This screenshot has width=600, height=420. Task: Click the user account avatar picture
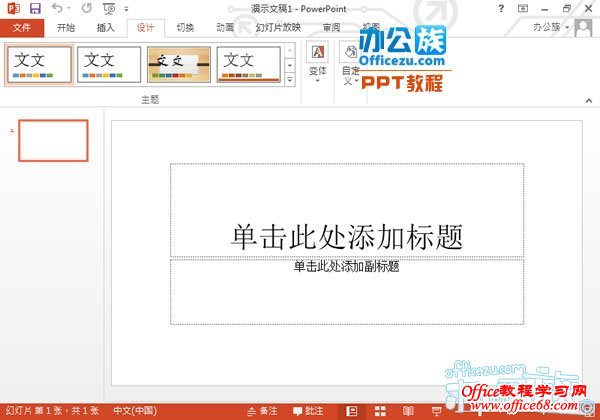(583, 28)
